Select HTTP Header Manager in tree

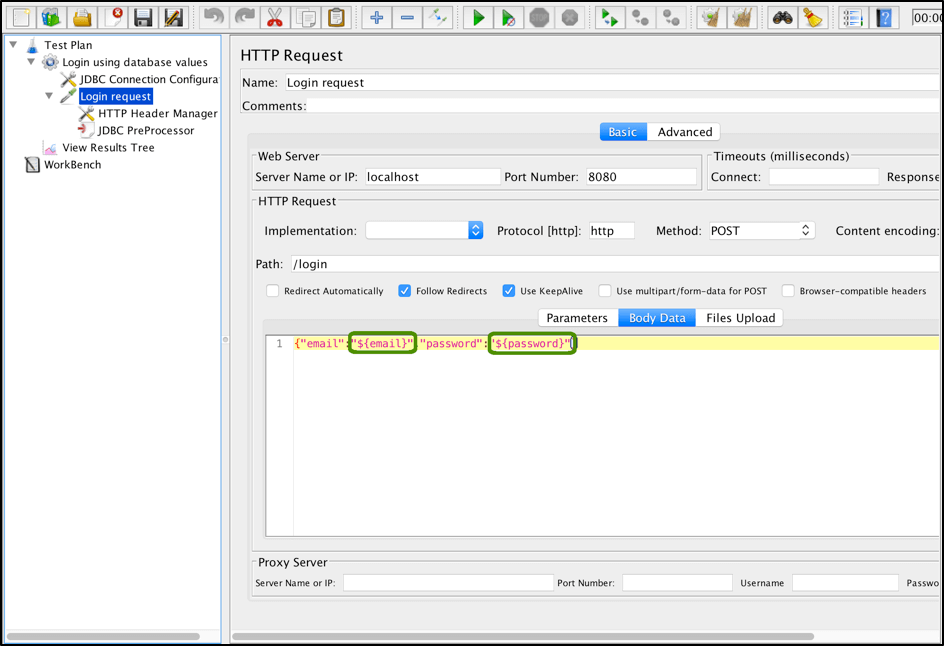pyautogui.click(x=158, y=113)
